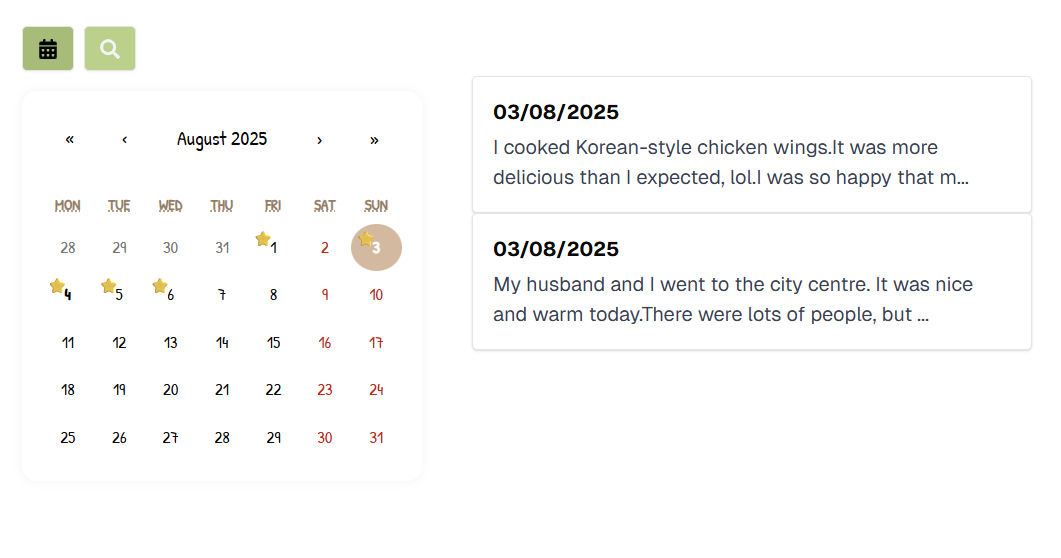Jump forward a year with double arrow
The width and height of the screenshot is (1061, 558).
coord(374,140)
